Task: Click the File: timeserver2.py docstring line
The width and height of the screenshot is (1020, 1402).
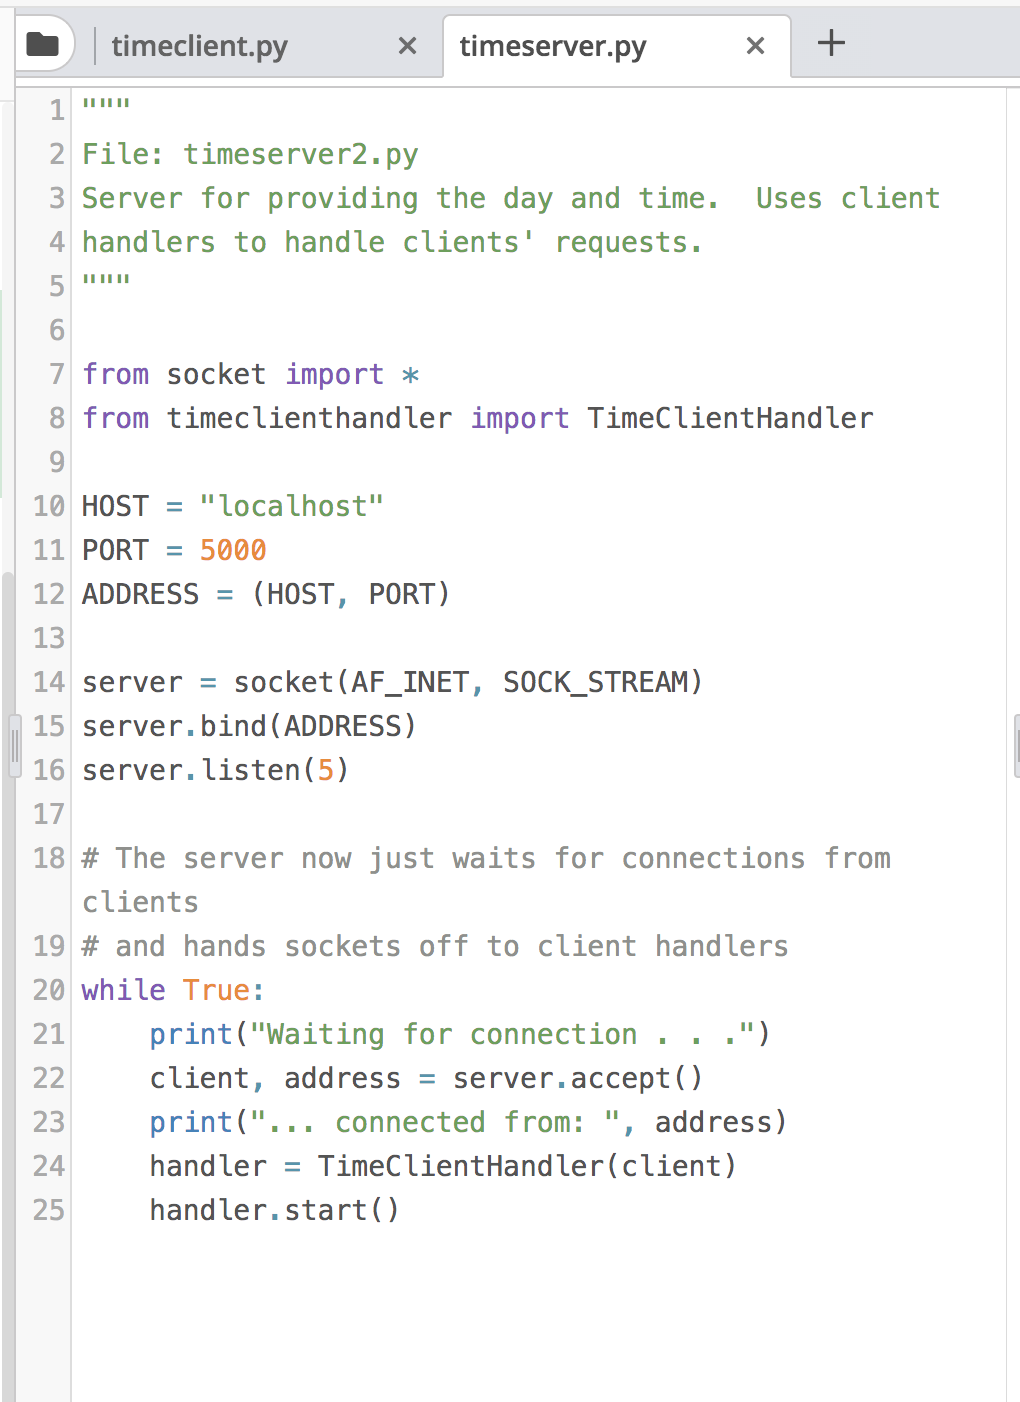Action: pos(249,154)
